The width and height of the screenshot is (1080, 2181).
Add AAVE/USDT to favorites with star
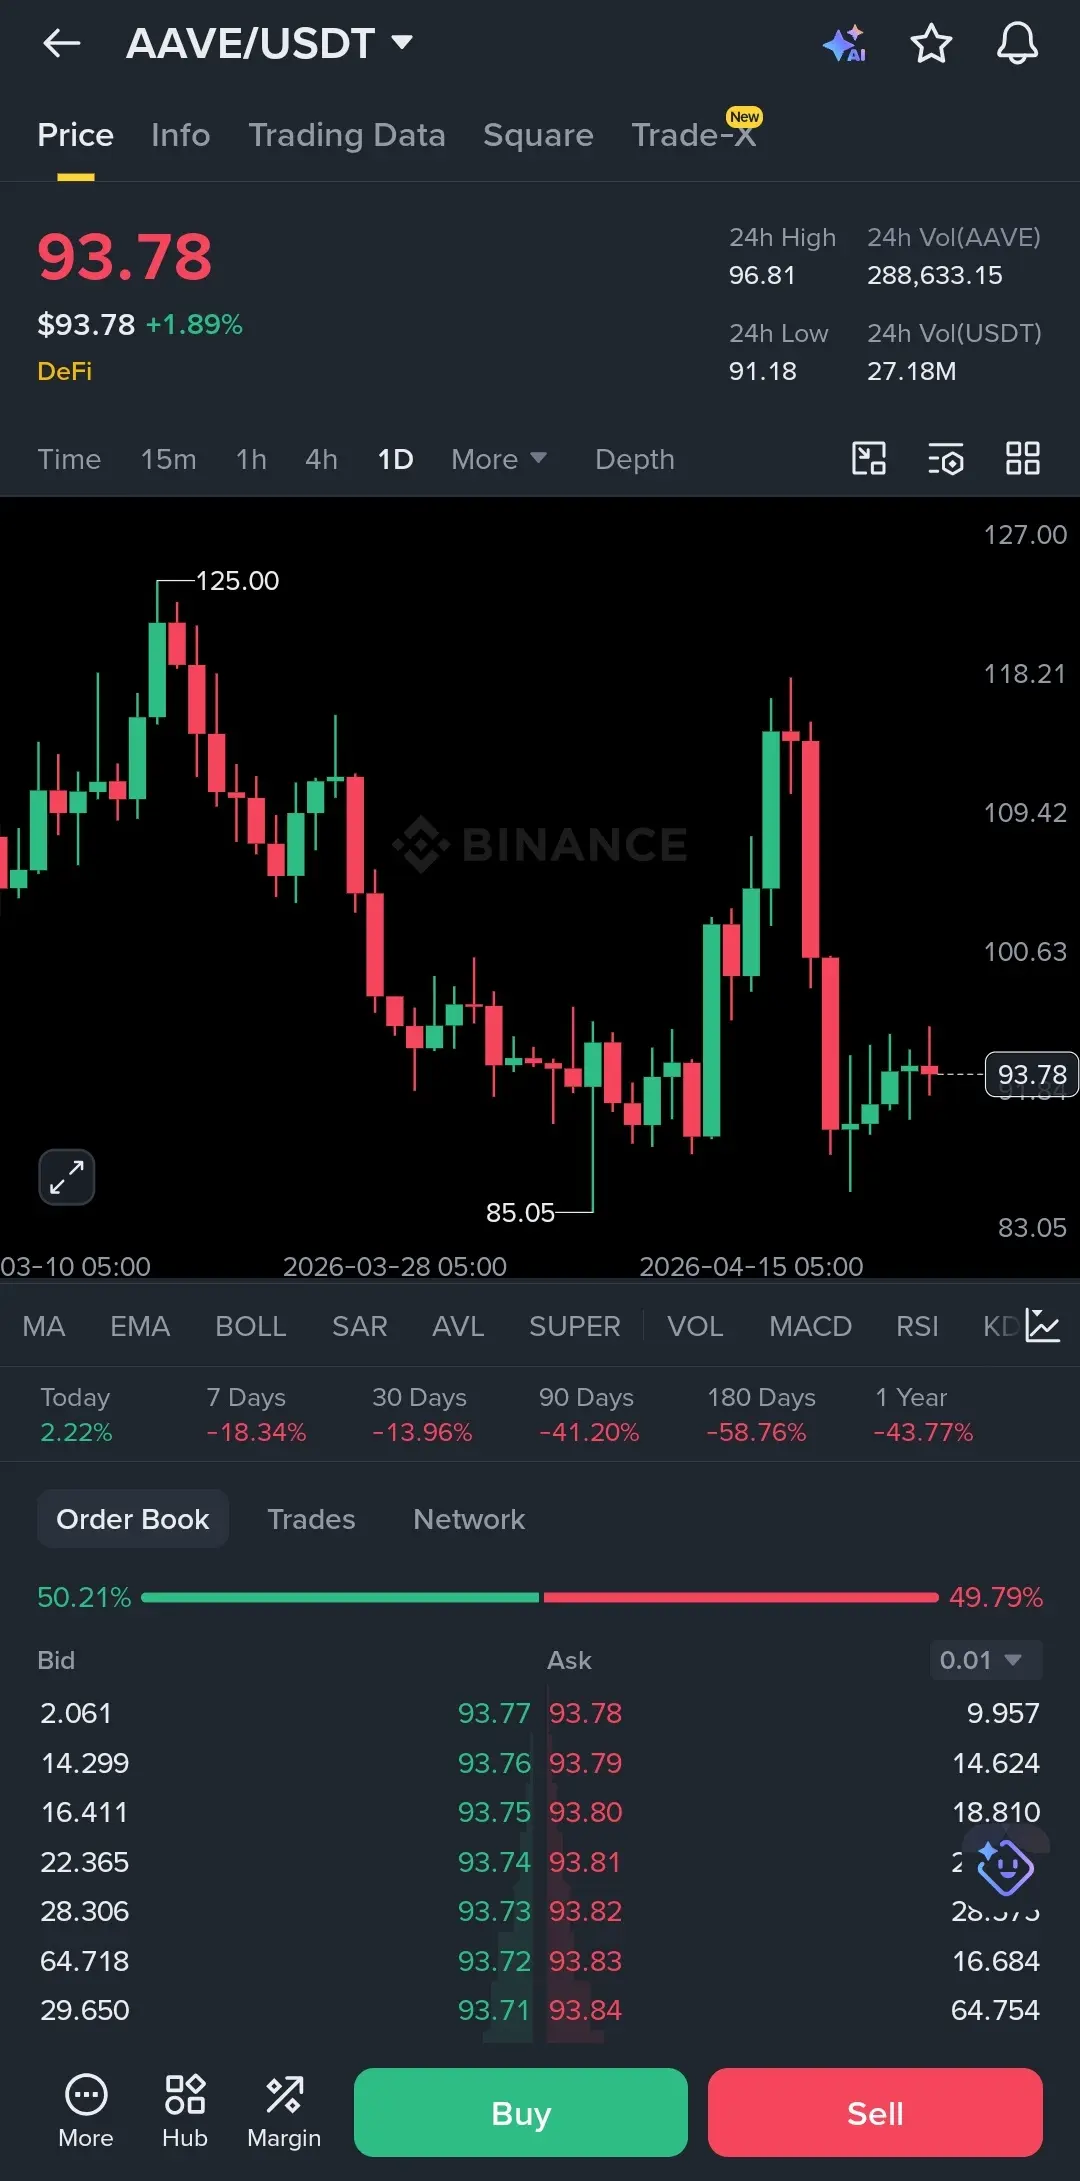pos(931,44)
